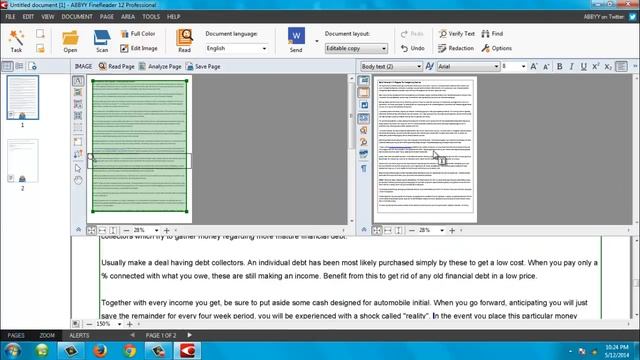Image resolution: width=640 pixels, height=360 pixels.
Task: Expand the Send dropdown arrow
Action: [317, 41]
